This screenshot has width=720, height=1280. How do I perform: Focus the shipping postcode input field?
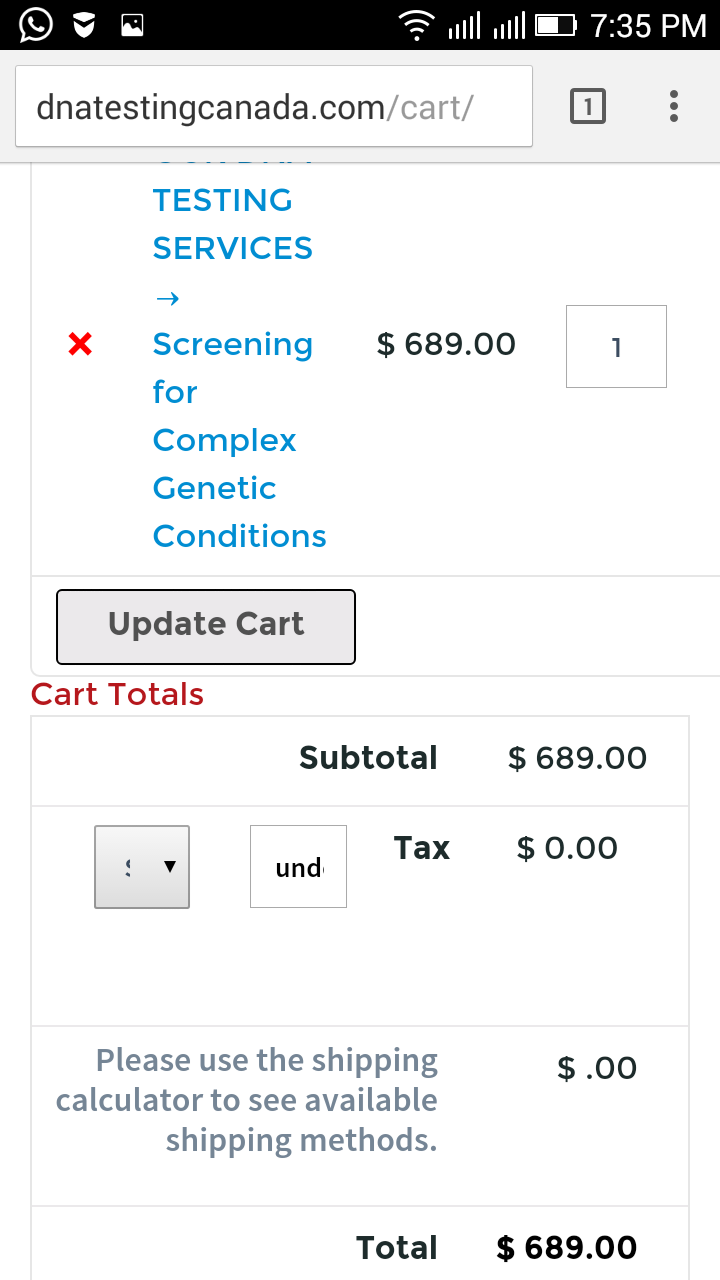[x=298, y=867]
